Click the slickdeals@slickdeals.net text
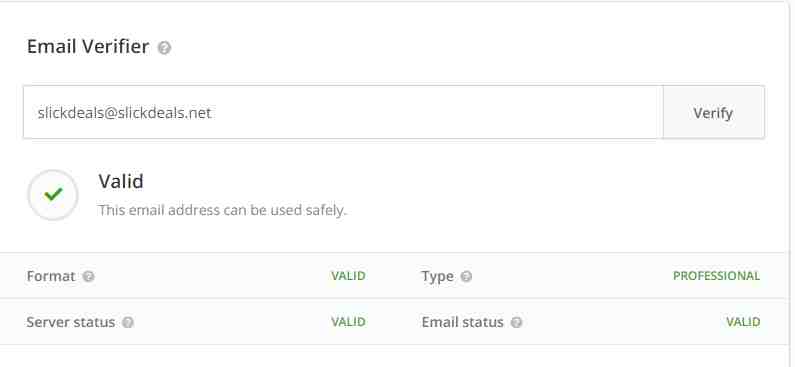Image resolution: width=795 pixels, height=367 pixels. [x=124, y=113]
